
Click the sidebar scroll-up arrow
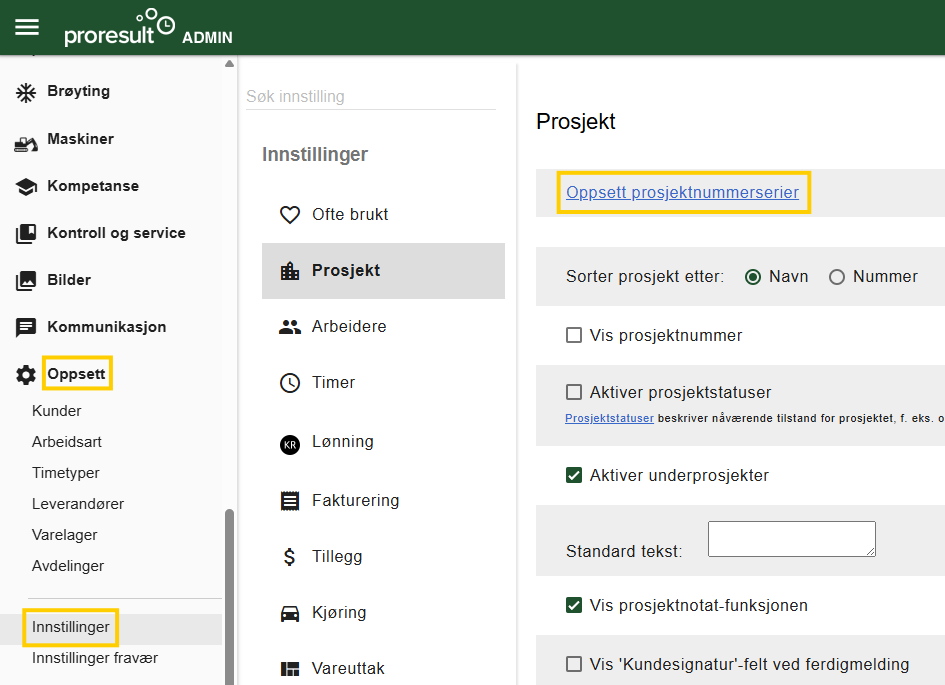(x=229, y=64)
